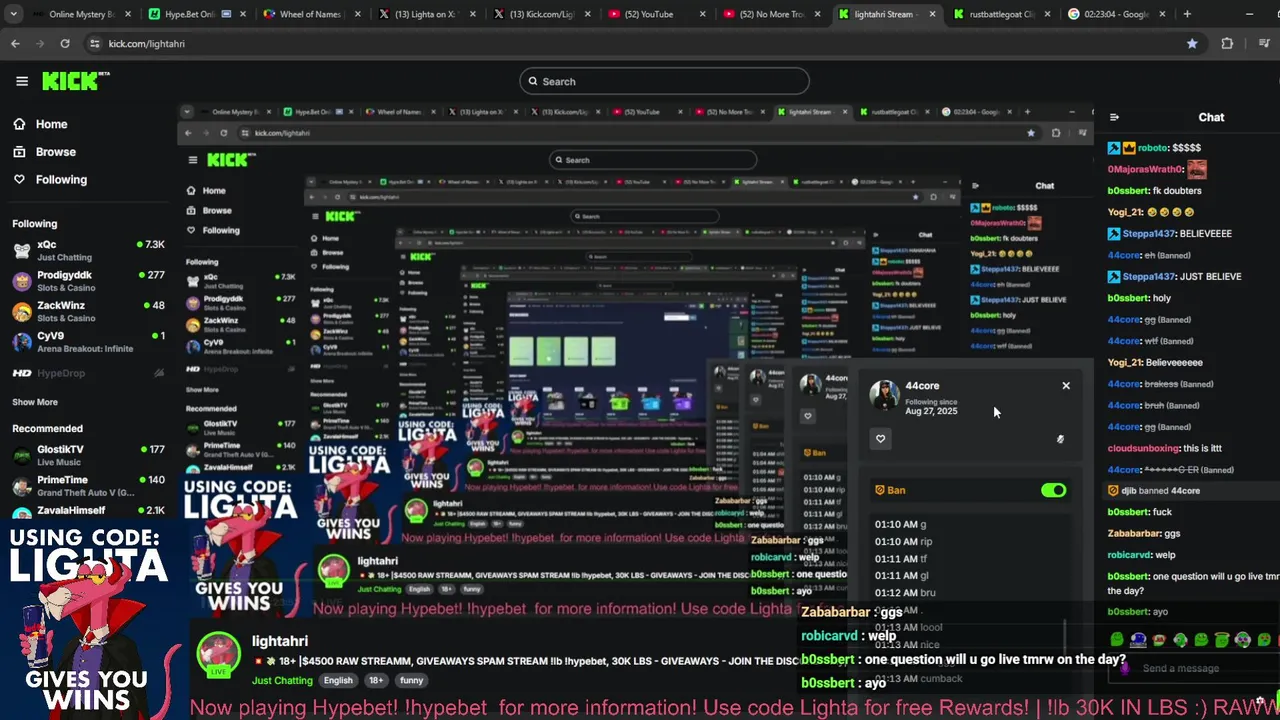The image size is (1280, 720).
Task: Bookmark this page with the star icon
Action: (x=1192, y=44)
